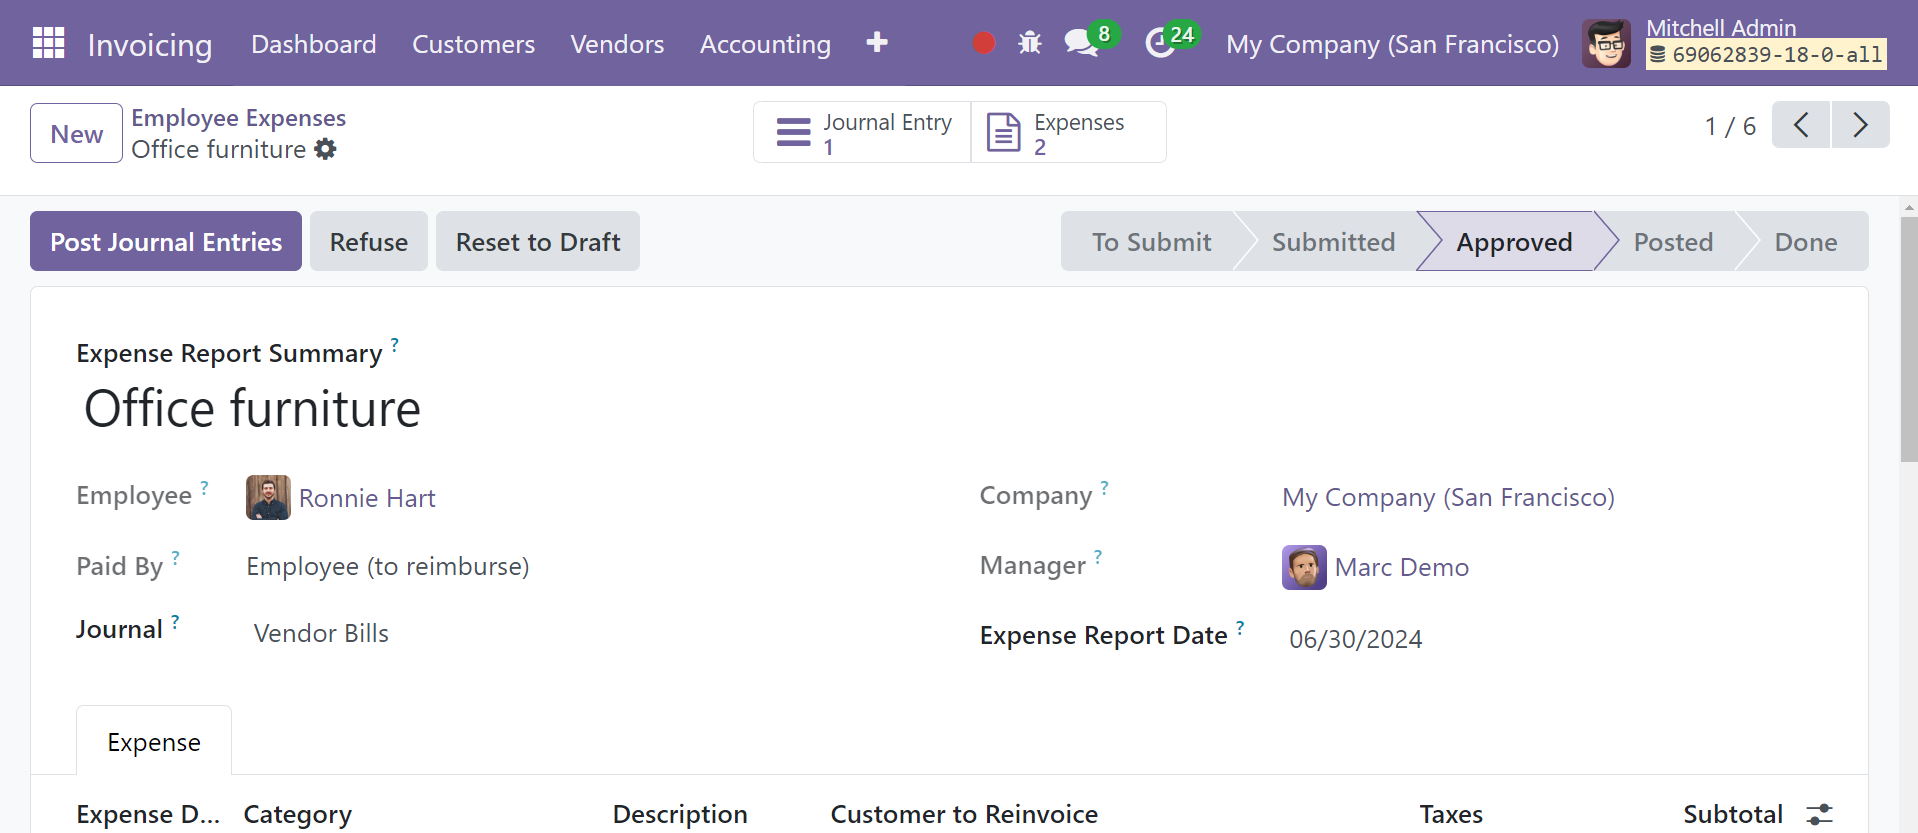The height and width of the screenshot is (833, 1918).
Task: Click the Invoicing app title
Action: point(150,44)
